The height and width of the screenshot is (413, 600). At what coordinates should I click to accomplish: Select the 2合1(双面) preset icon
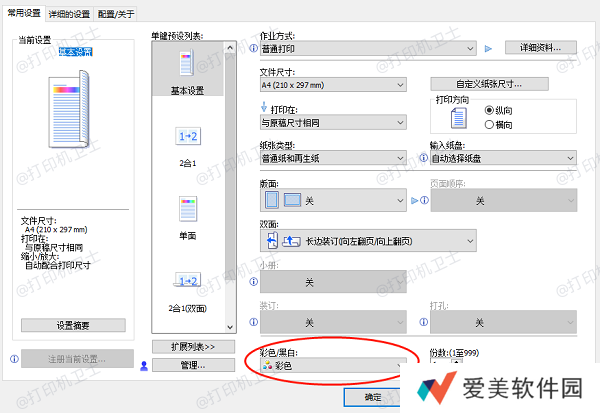188,281
